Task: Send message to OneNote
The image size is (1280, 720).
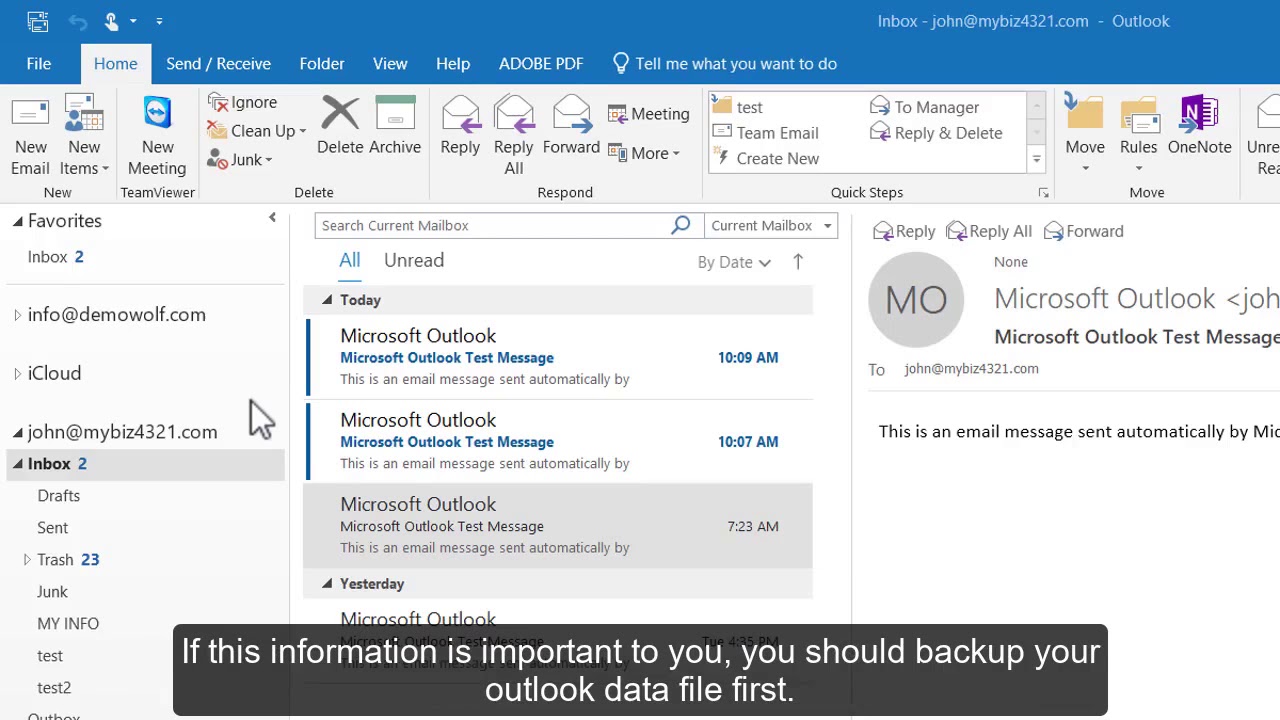Action: tap(1199, 125)
